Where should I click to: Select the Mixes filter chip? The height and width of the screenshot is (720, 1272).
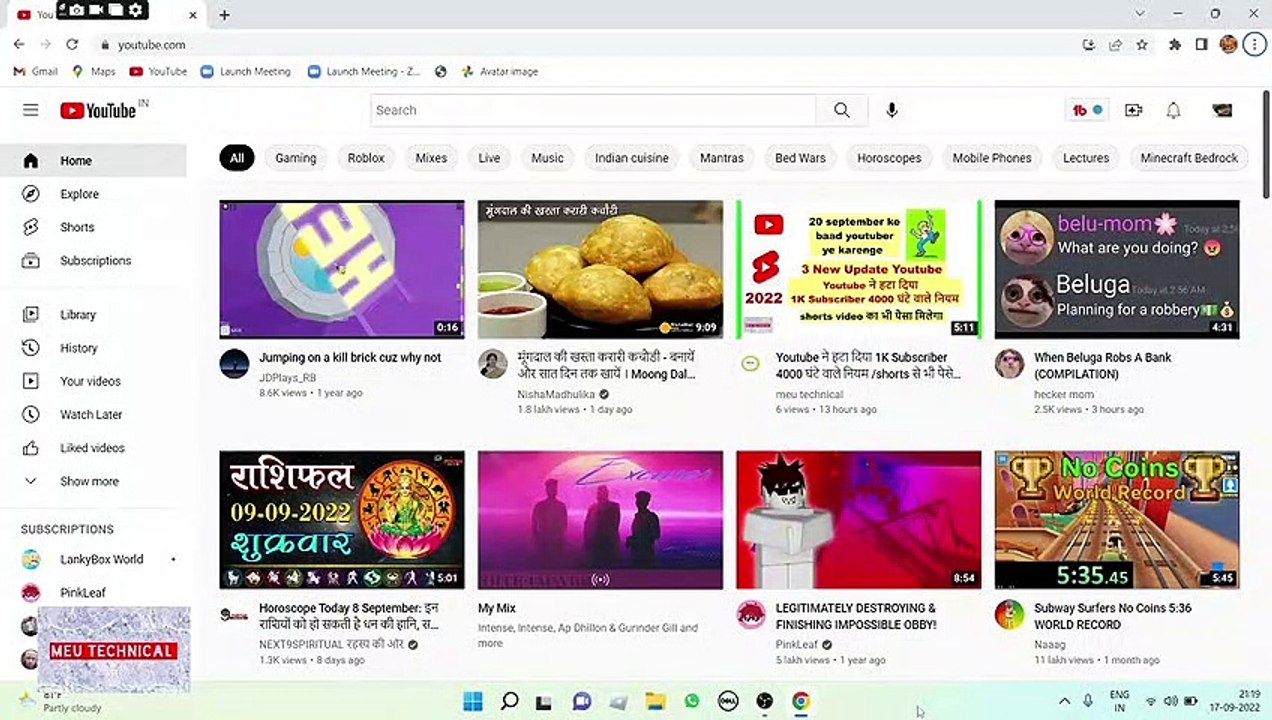tap(431, 158)
